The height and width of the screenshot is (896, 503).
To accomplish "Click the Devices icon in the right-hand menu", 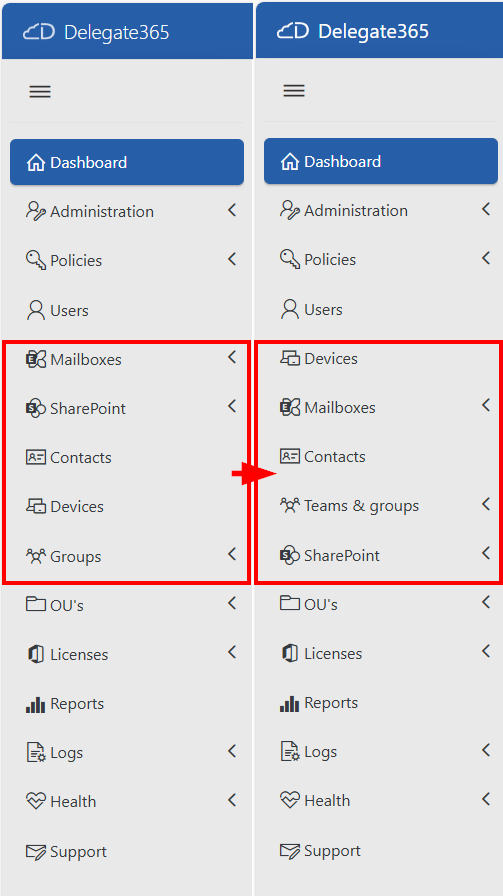I will pyautogui.click(x=290, y=359).
